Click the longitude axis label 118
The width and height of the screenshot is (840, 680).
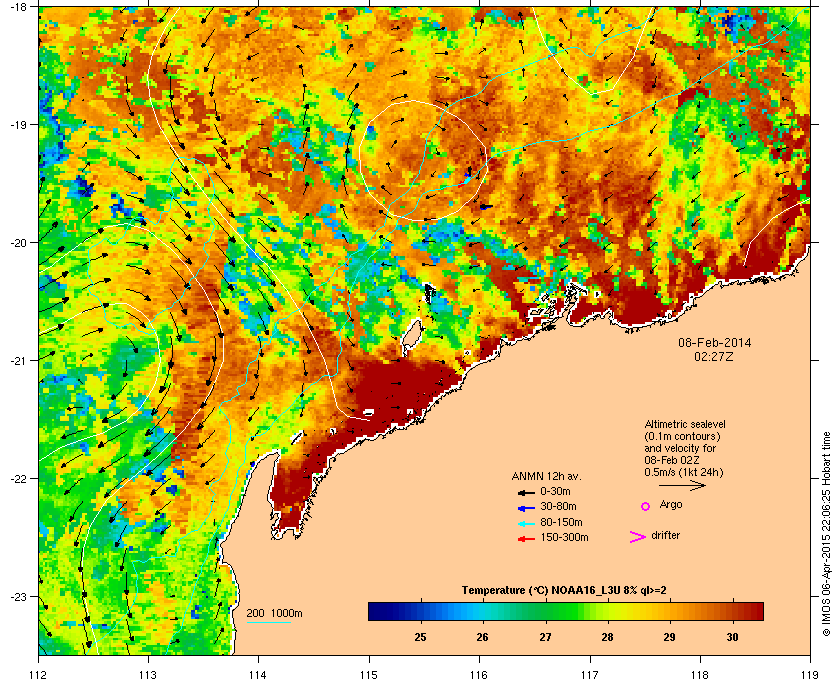coord(700,675)
